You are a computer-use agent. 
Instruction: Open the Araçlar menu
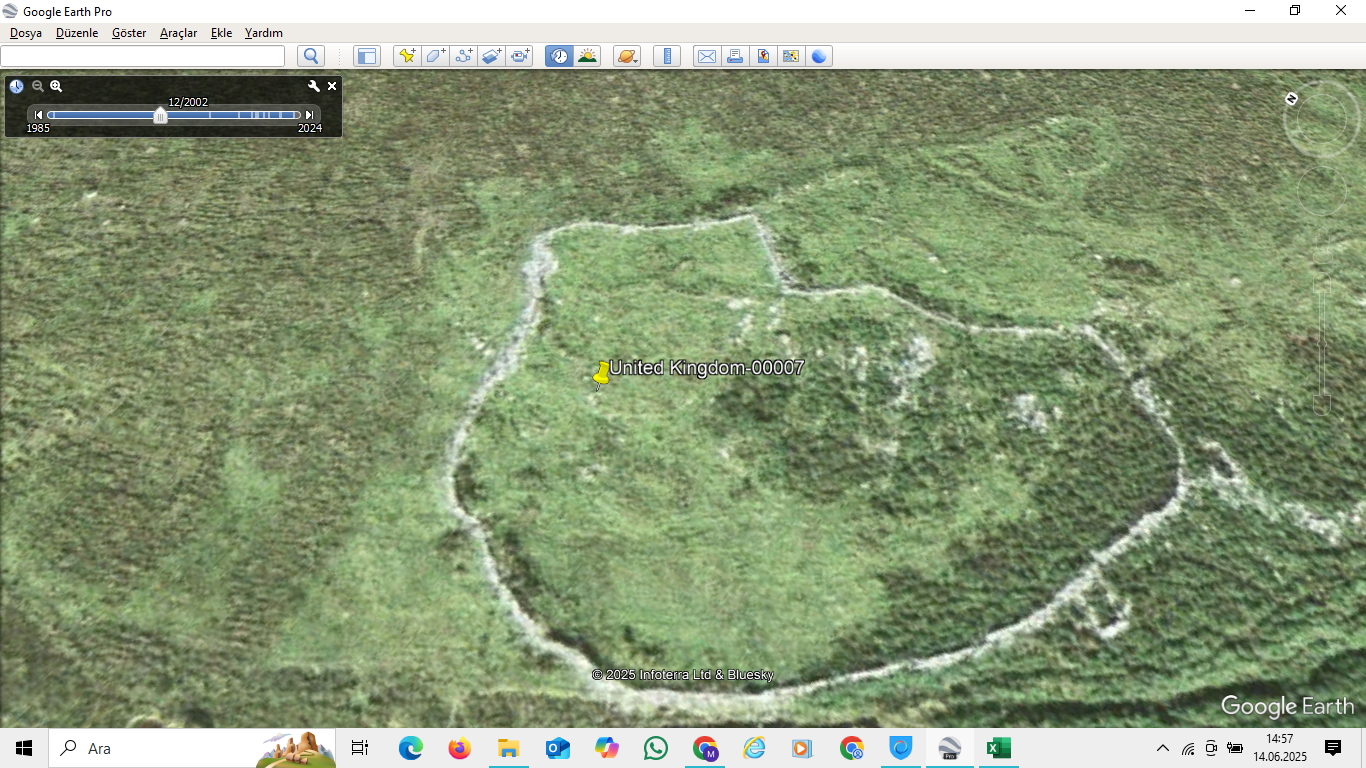coord(179,33)
